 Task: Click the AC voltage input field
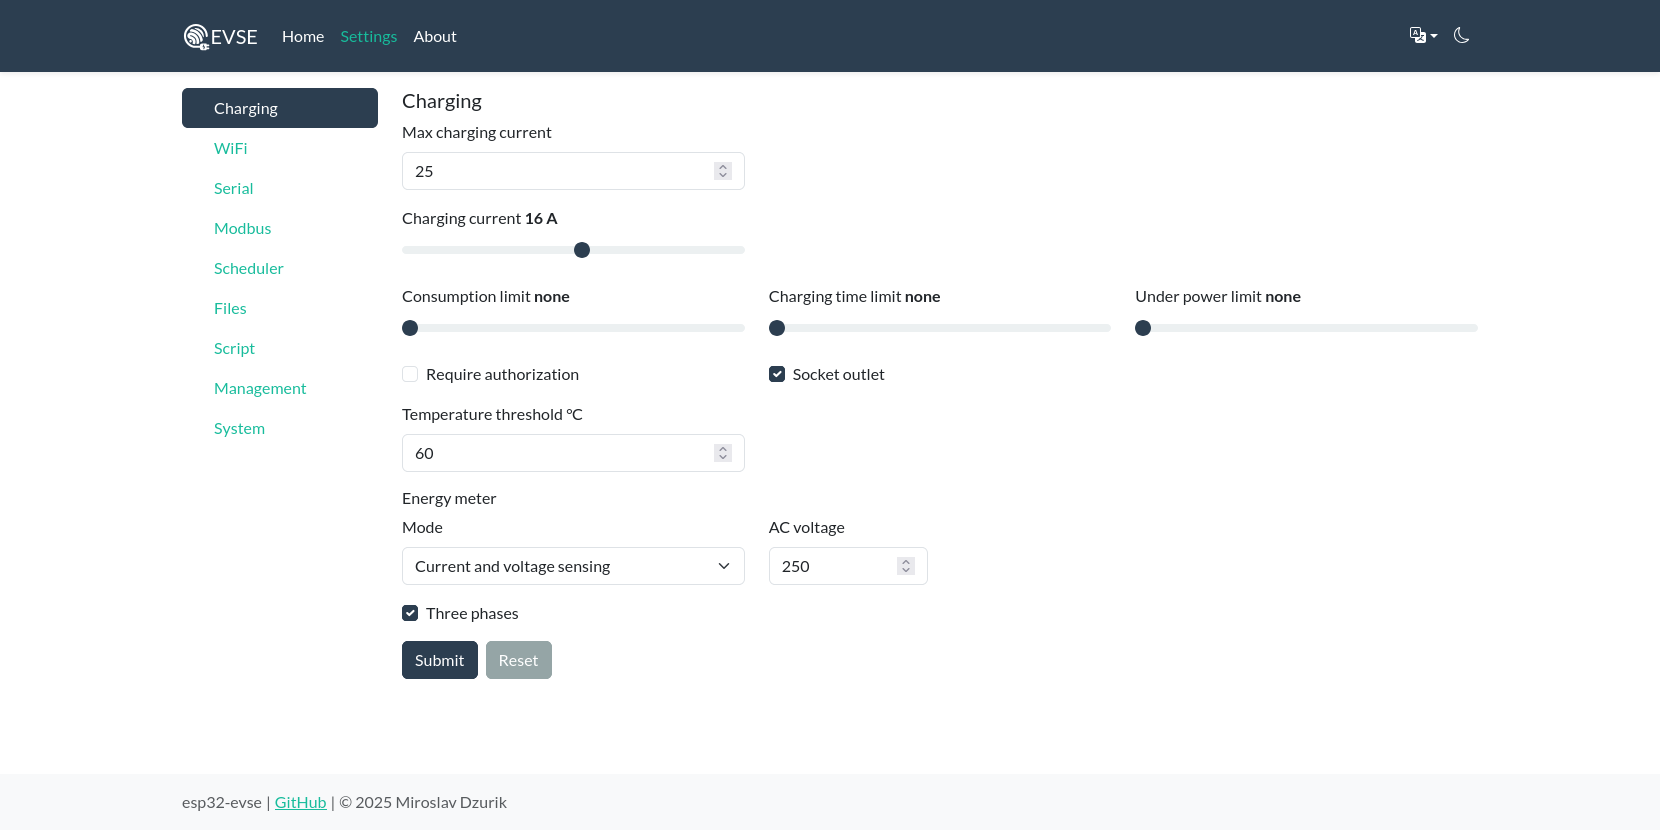pos(848,566)
